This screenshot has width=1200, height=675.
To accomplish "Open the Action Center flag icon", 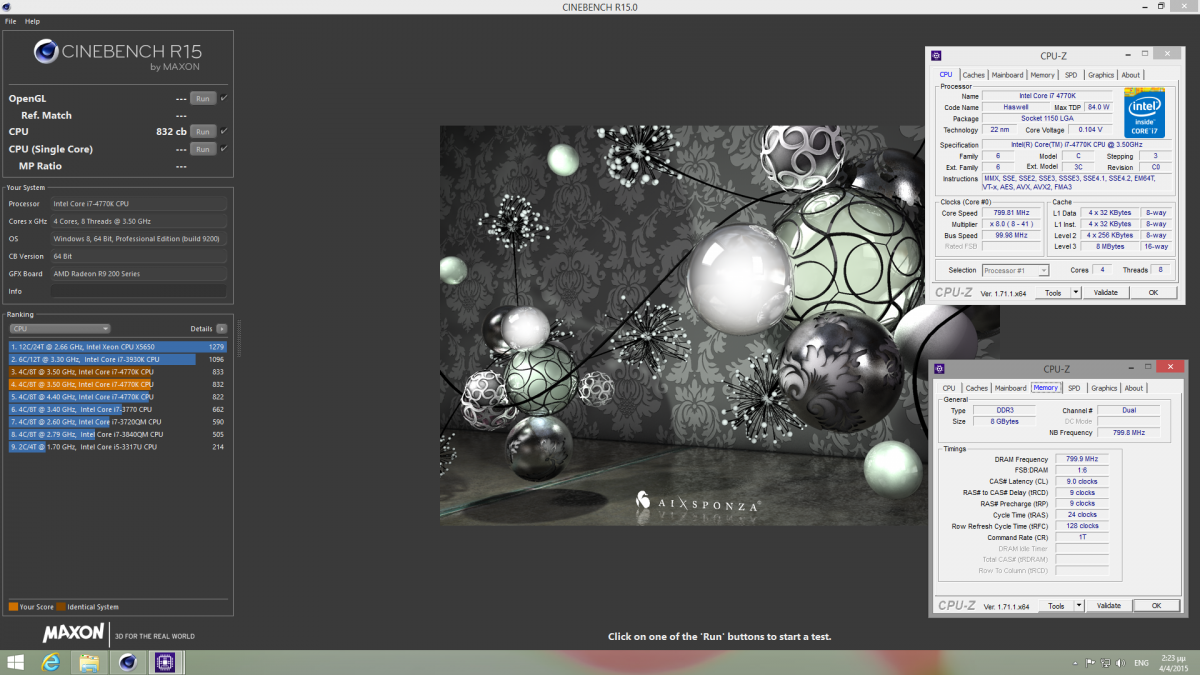I will (x=1091, y=662).
